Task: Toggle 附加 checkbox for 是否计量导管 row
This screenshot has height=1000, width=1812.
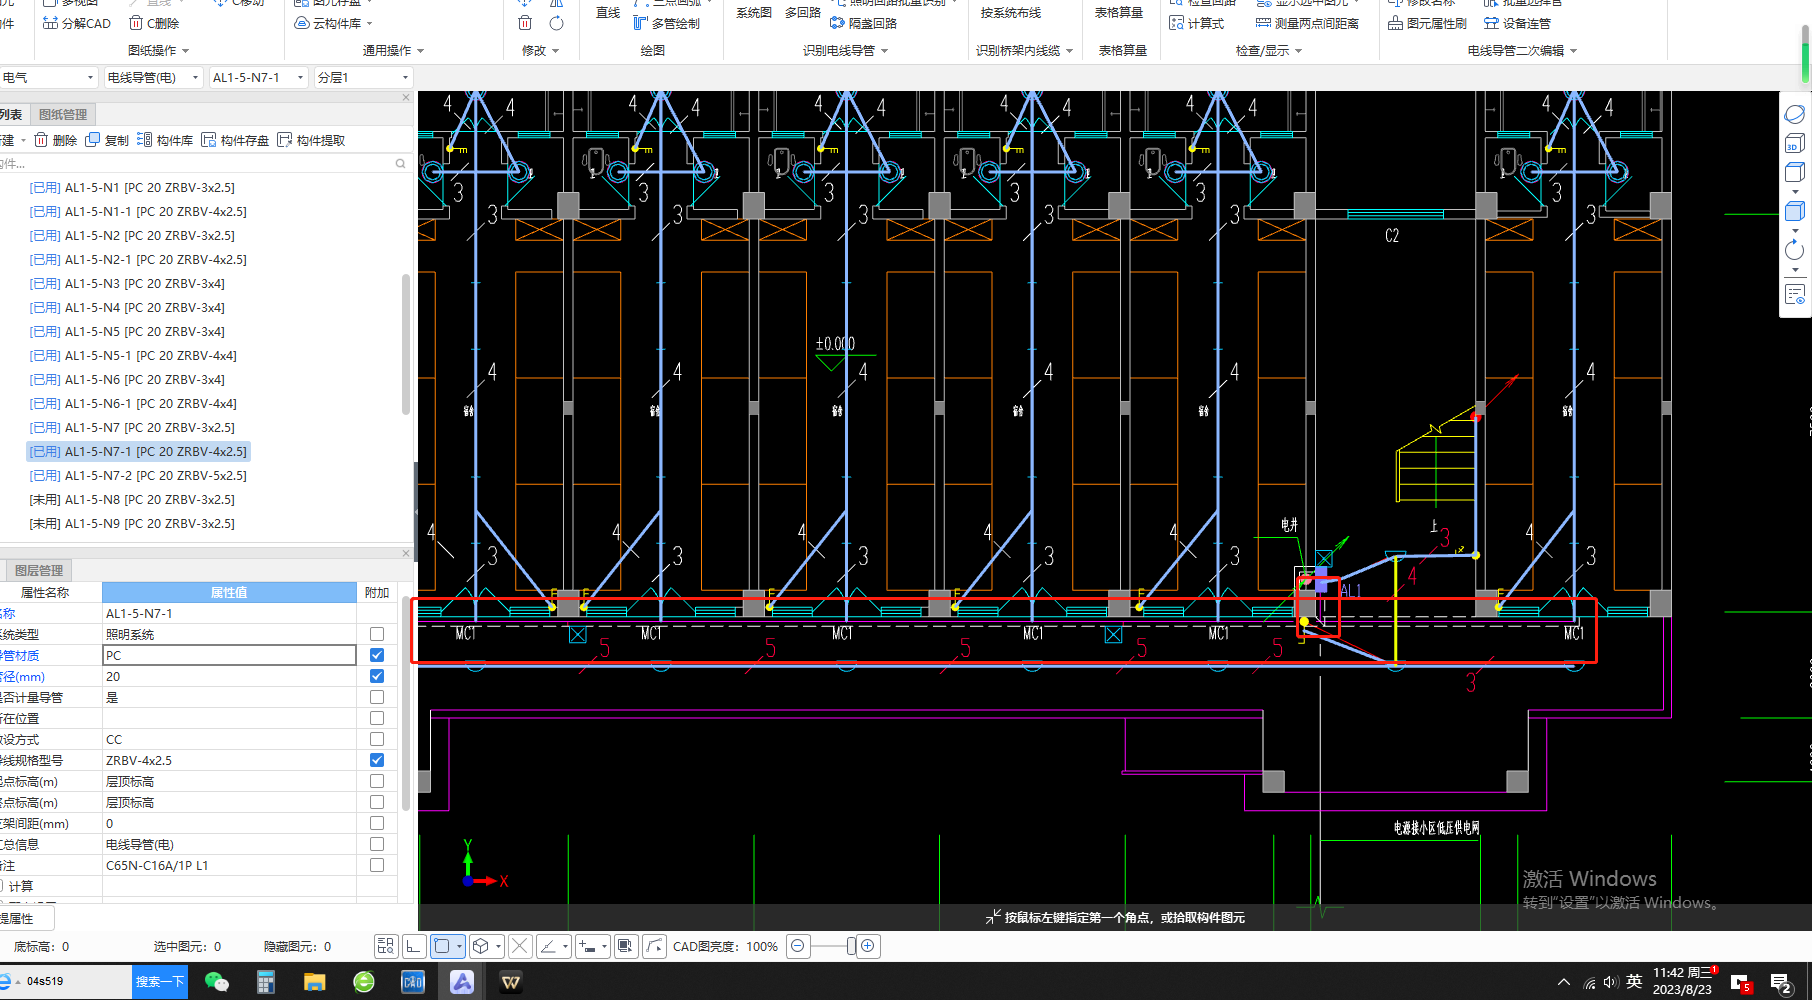Action: 377,697
